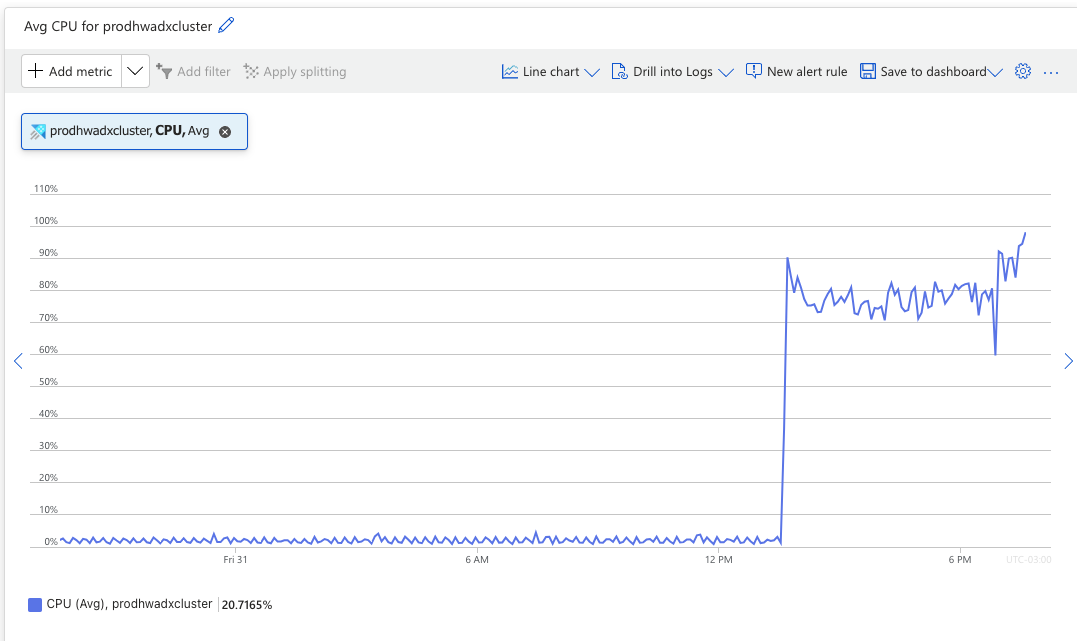Click the Line chart icon
Viewport: 1077px width, 641px height.
point(510,71)
